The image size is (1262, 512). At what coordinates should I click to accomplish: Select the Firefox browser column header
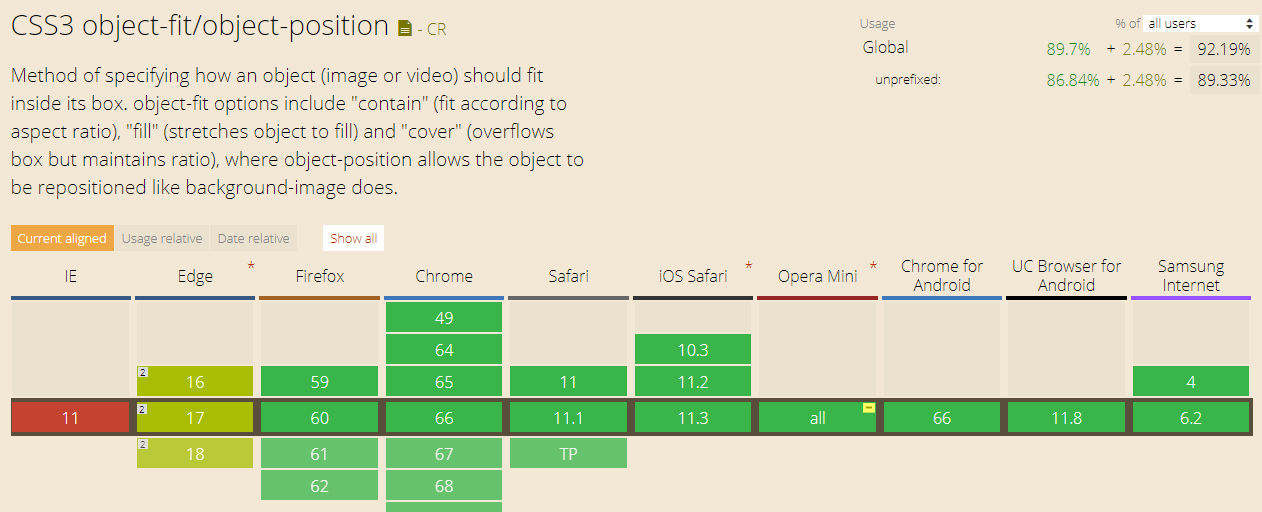click(319, 276)
